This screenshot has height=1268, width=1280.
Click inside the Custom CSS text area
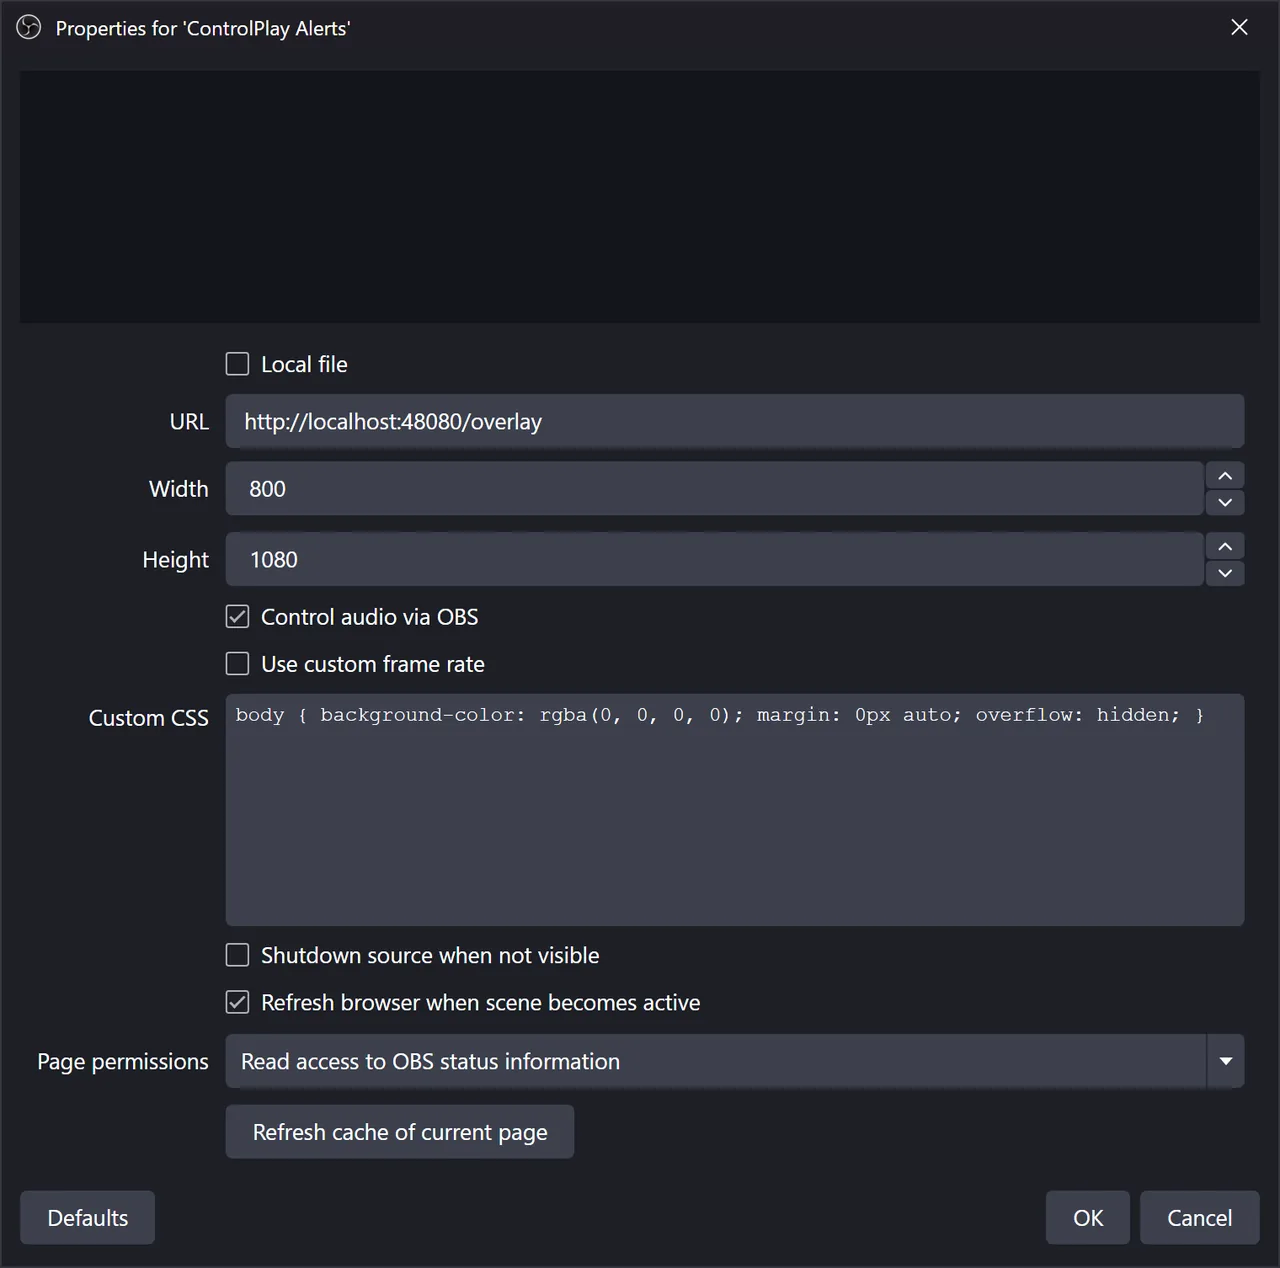tap(735, 810)
